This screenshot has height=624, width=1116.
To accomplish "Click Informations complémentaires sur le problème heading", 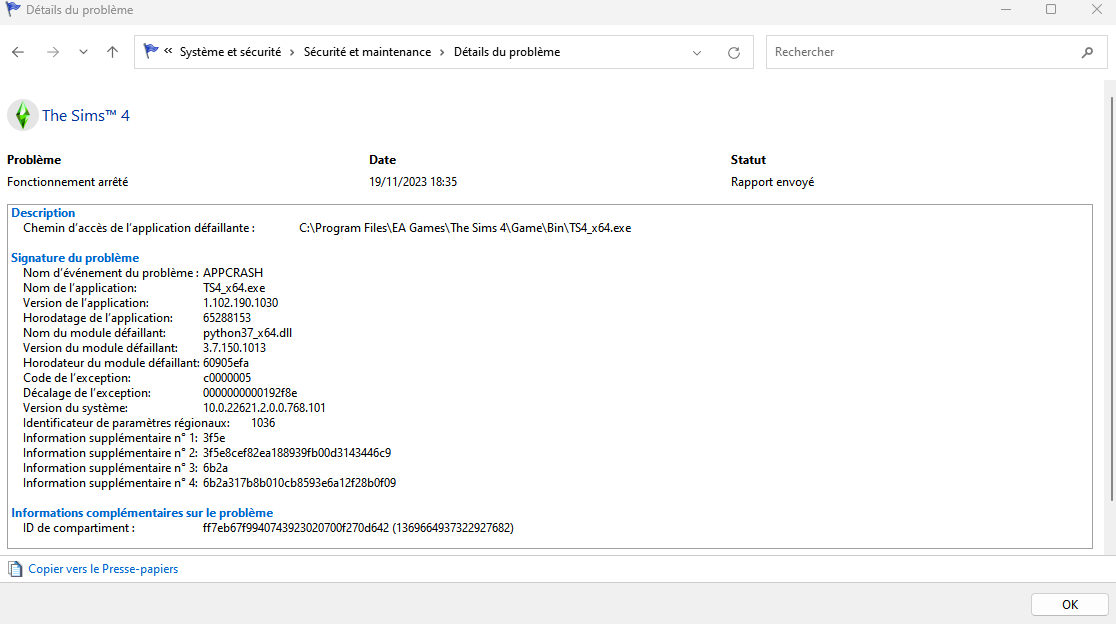I will click(142, 513).
